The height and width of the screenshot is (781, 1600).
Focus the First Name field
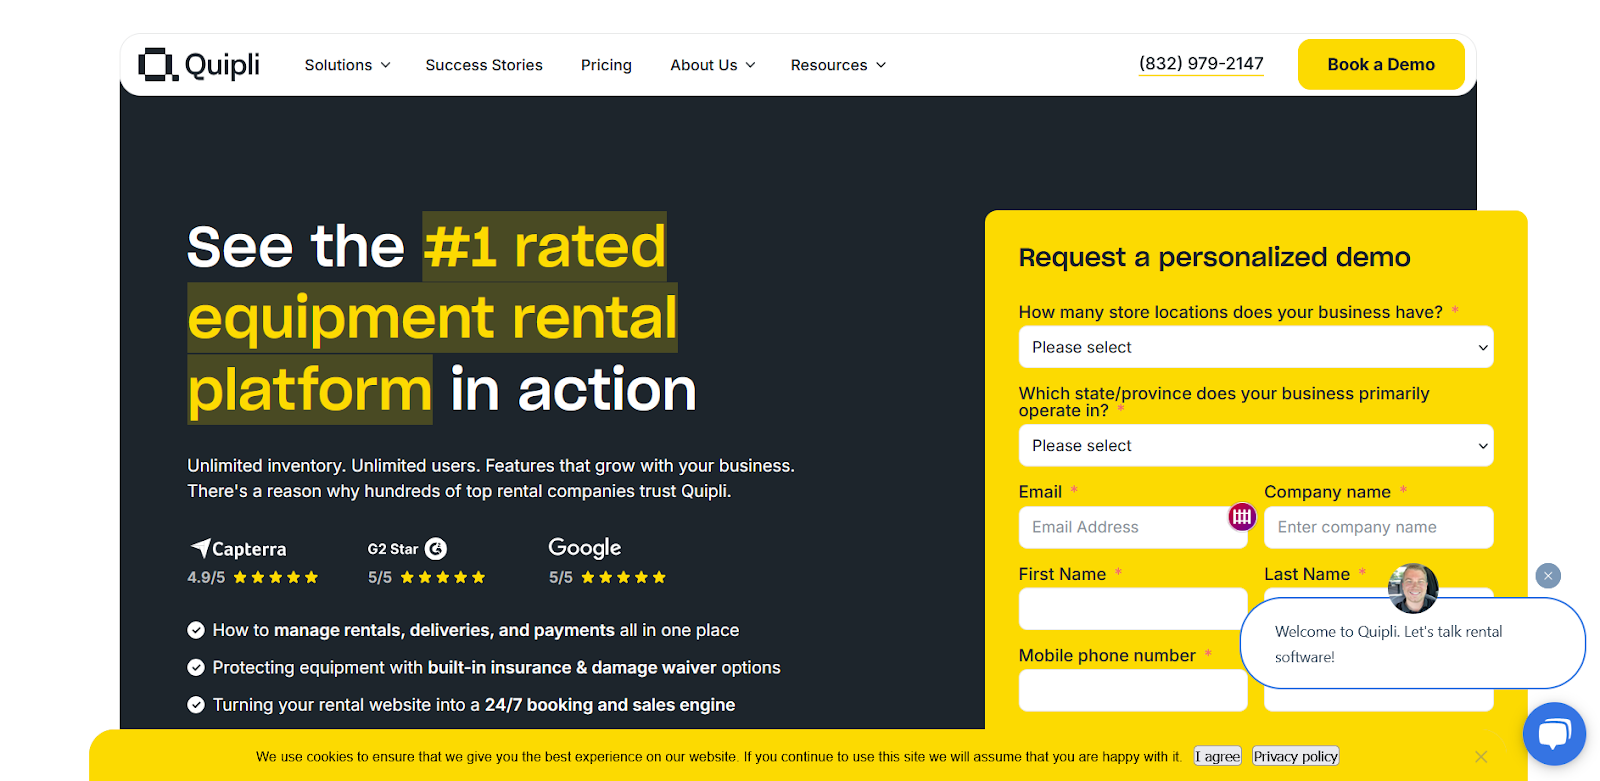[x=1133, y=609]
